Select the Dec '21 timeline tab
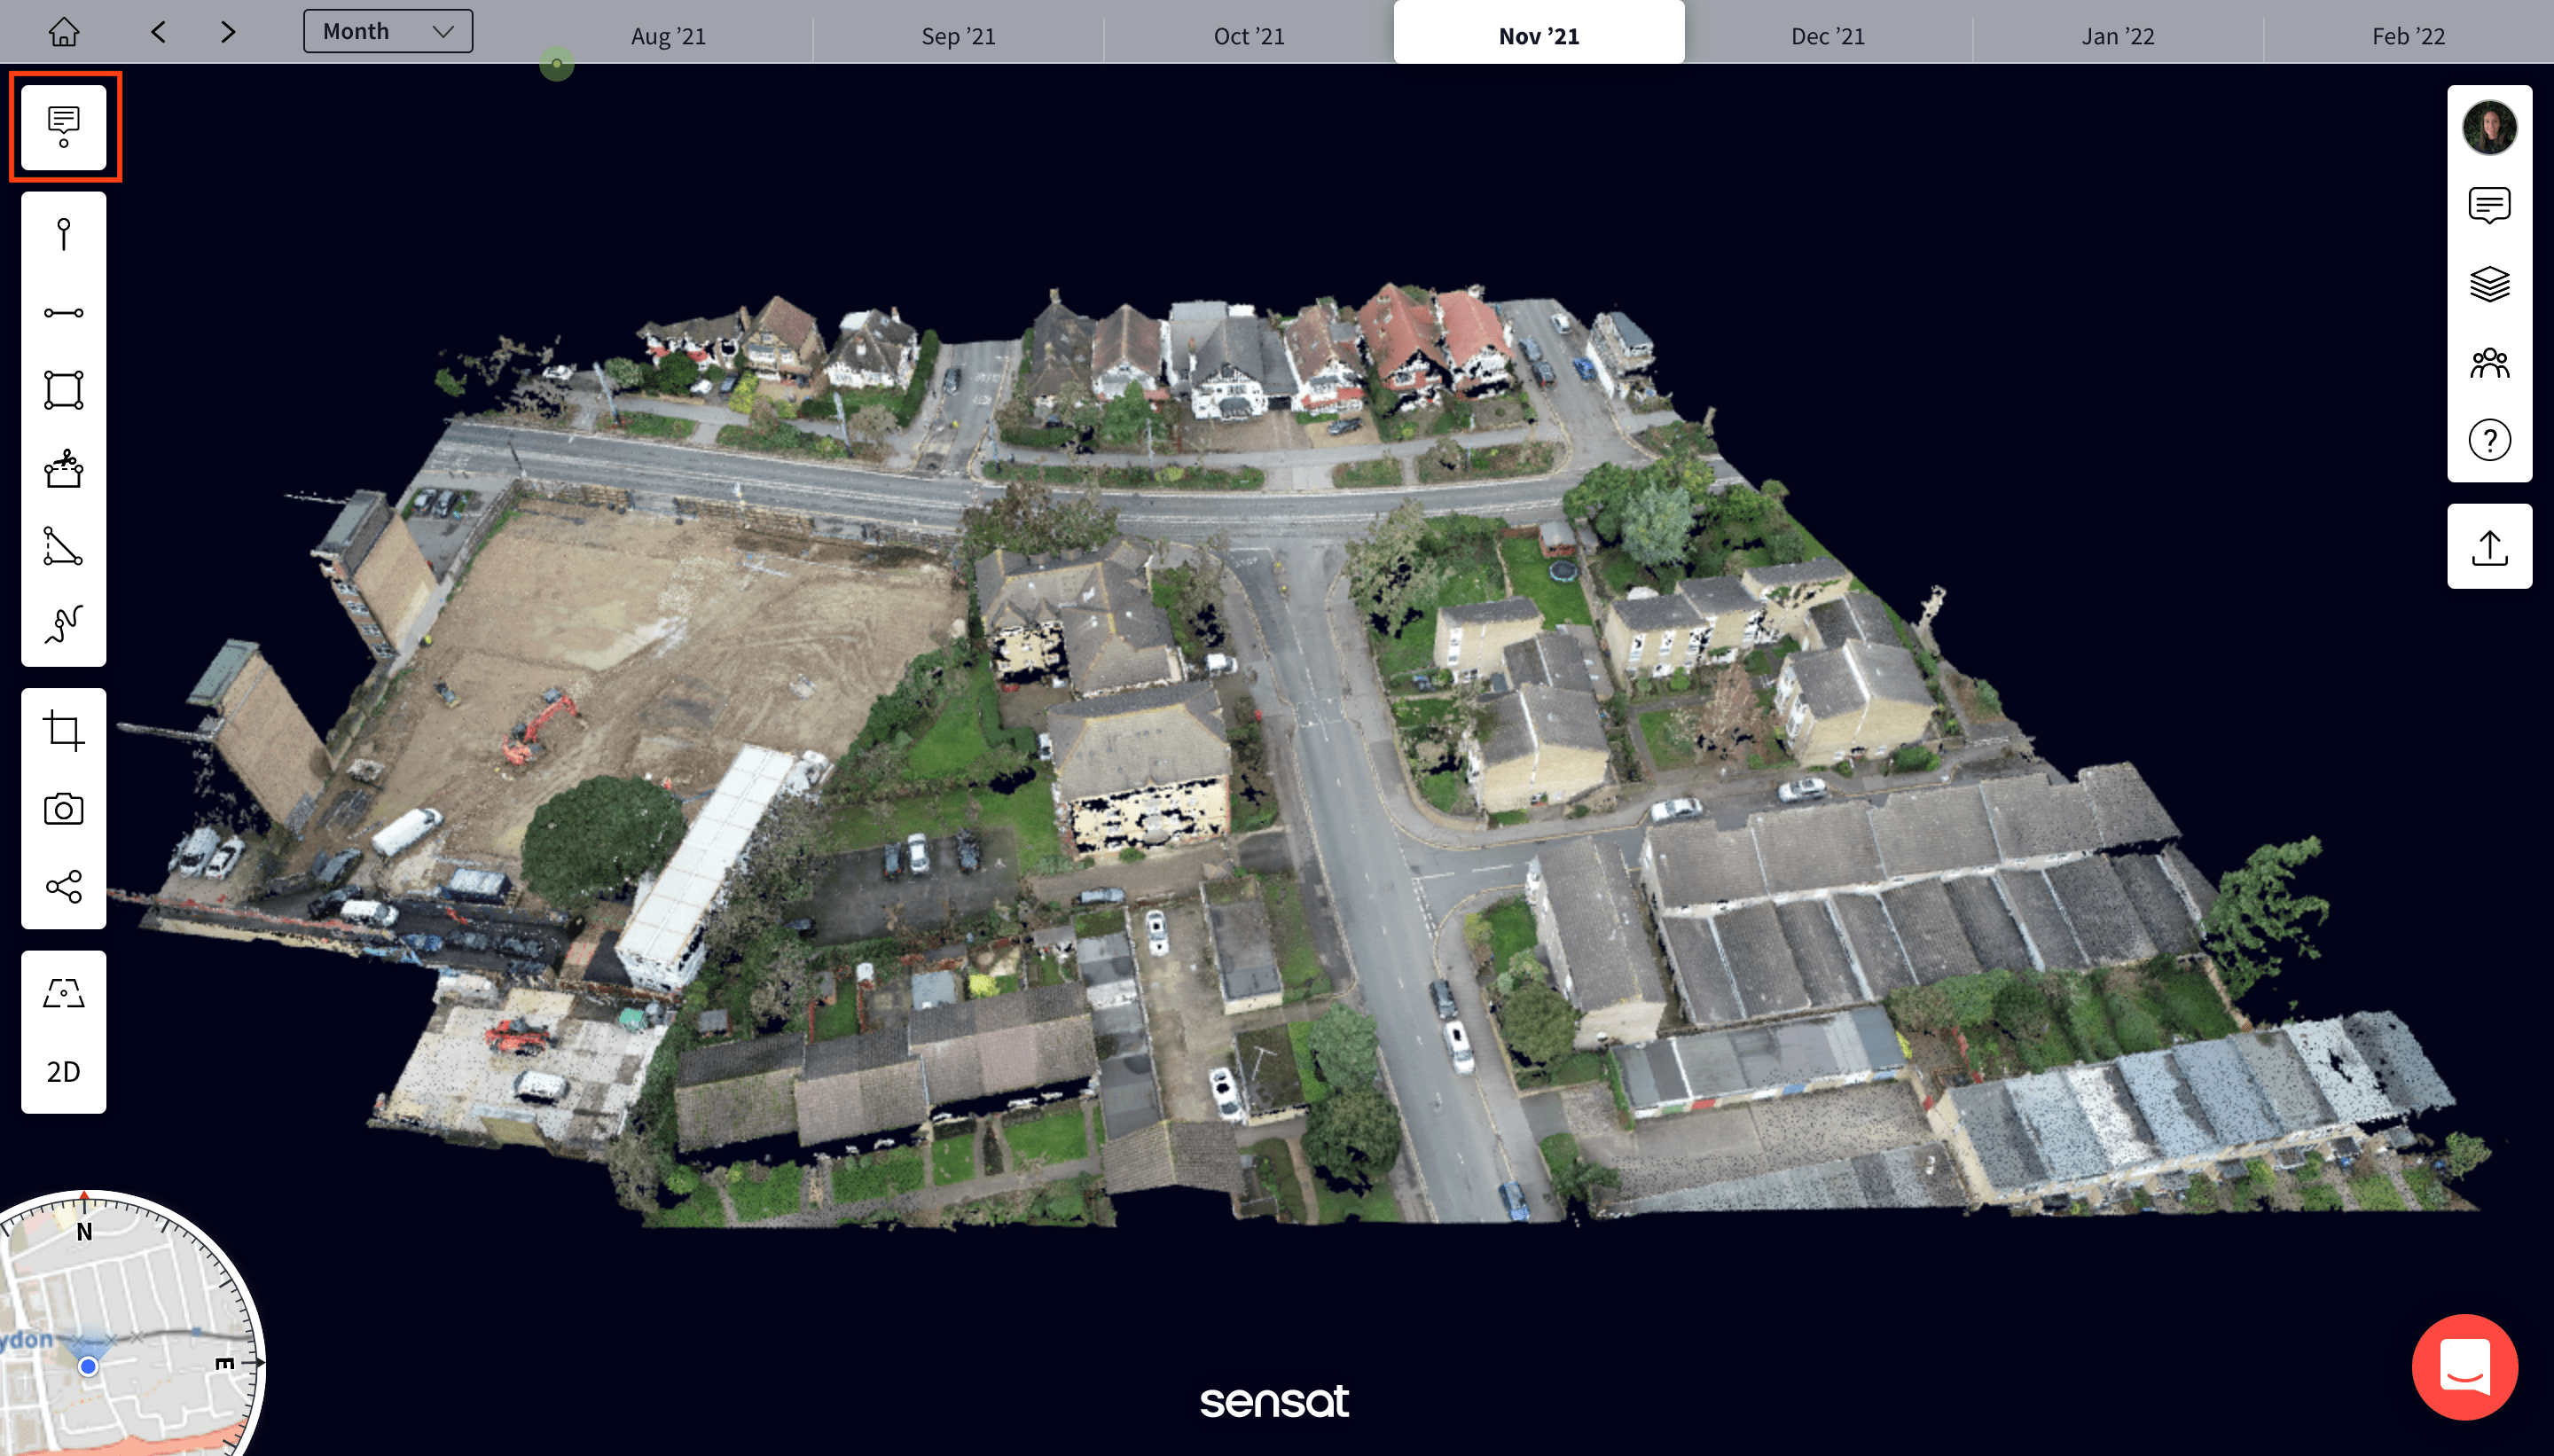The height and width of the screenshot is (1456, 2554). pyautogui.click(x=1827, y=36)
